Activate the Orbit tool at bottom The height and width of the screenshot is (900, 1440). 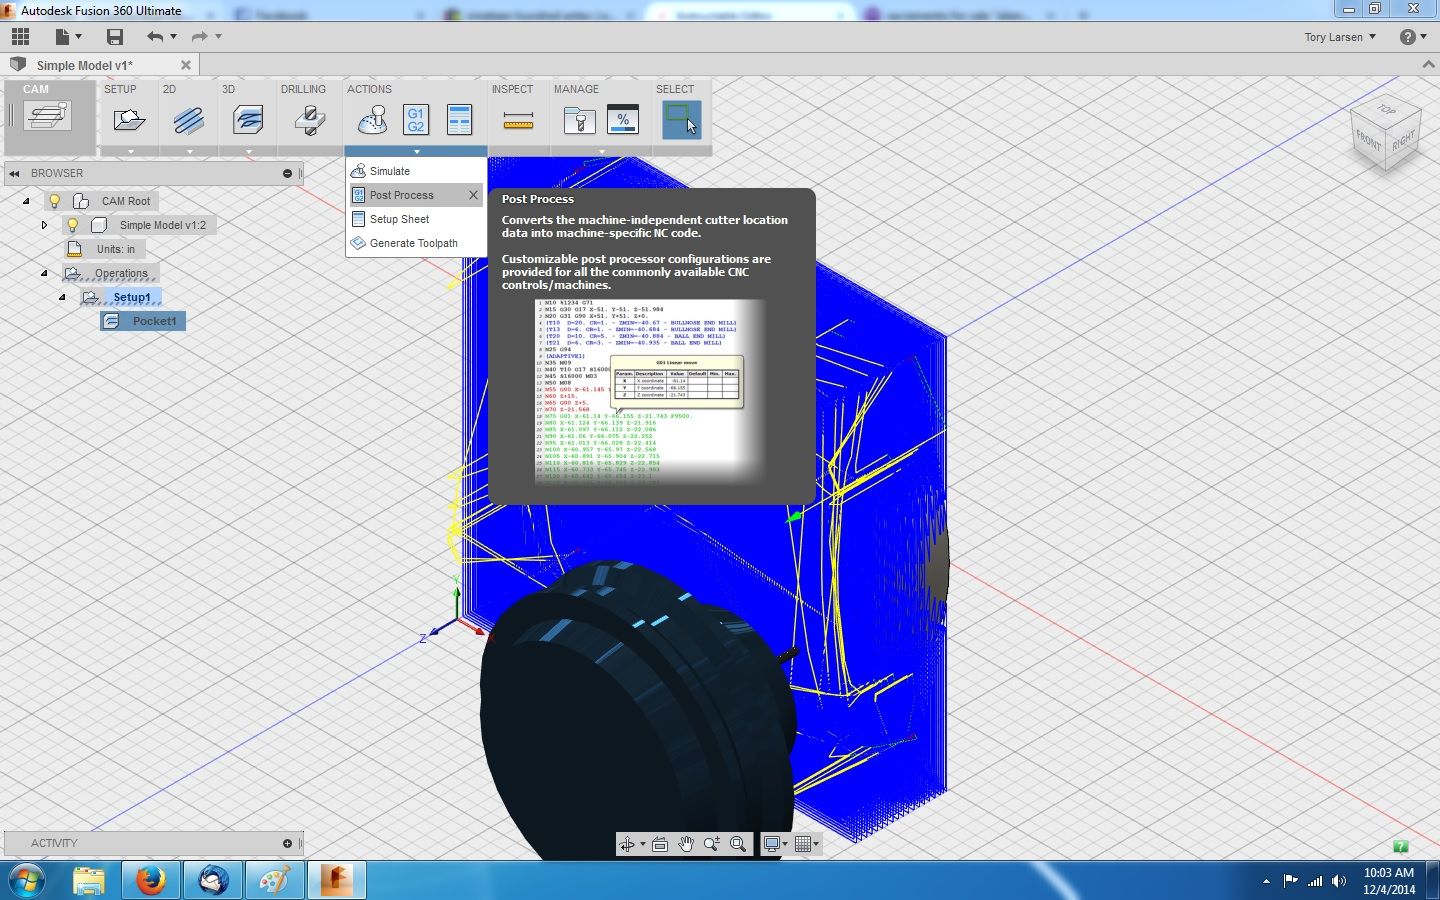click(x=627, y=844)
